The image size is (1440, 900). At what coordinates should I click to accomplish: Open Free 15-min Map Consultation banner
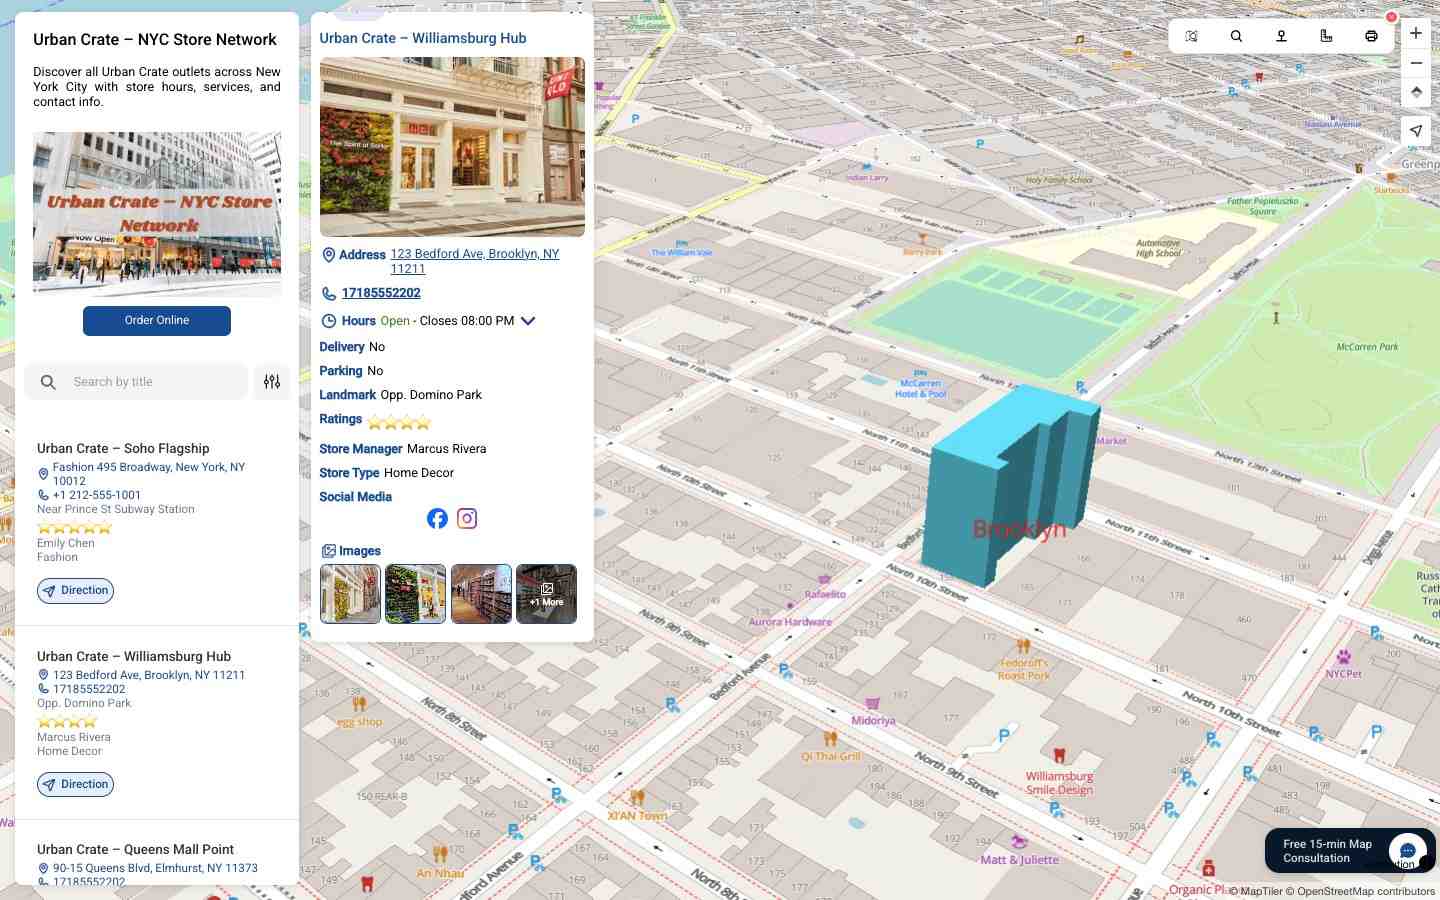pos(1327,851)
